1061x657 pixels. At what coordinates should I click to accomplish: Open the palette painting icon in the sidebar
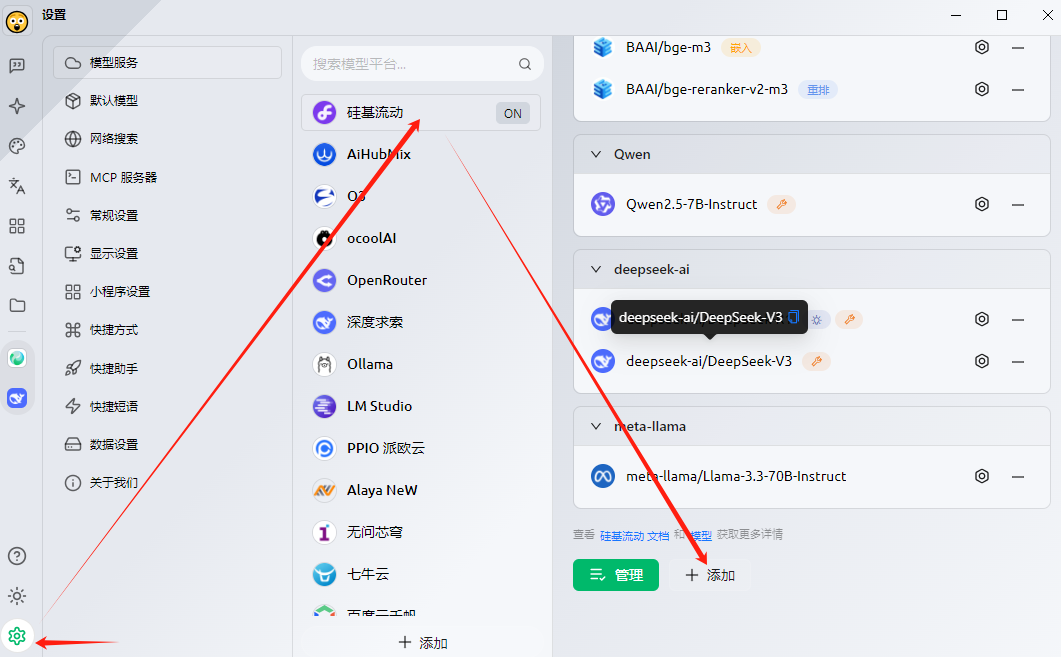[x=17, y=145]
